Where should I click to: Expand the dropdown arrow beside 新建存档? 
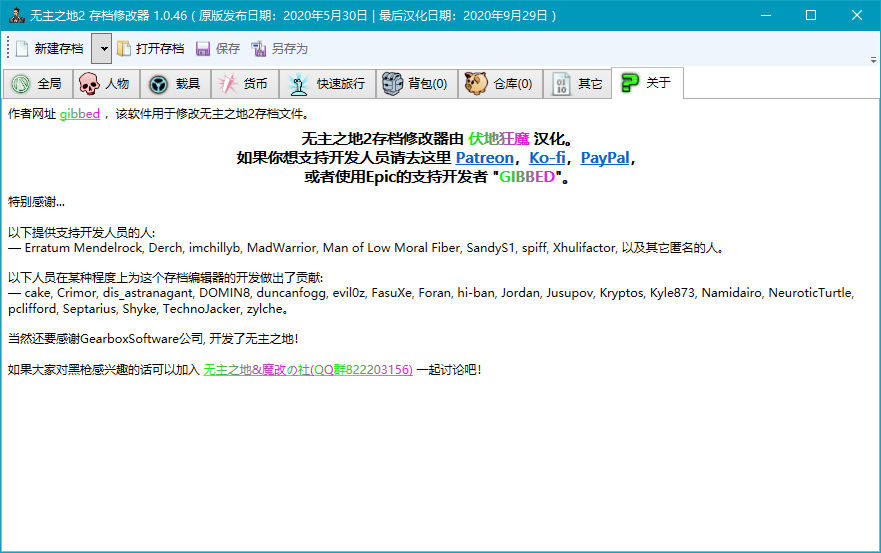[102, 49]
